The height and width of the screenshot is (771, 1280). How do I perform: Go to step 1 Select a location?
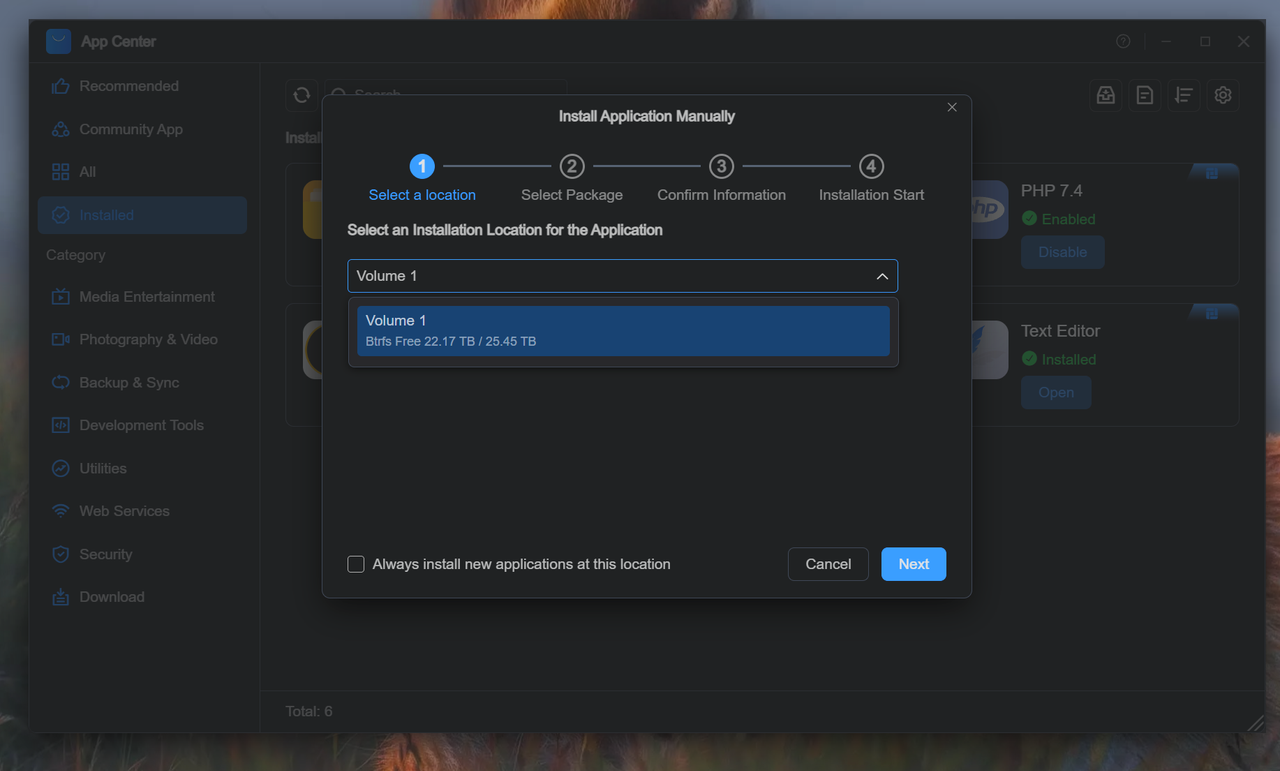422,180
